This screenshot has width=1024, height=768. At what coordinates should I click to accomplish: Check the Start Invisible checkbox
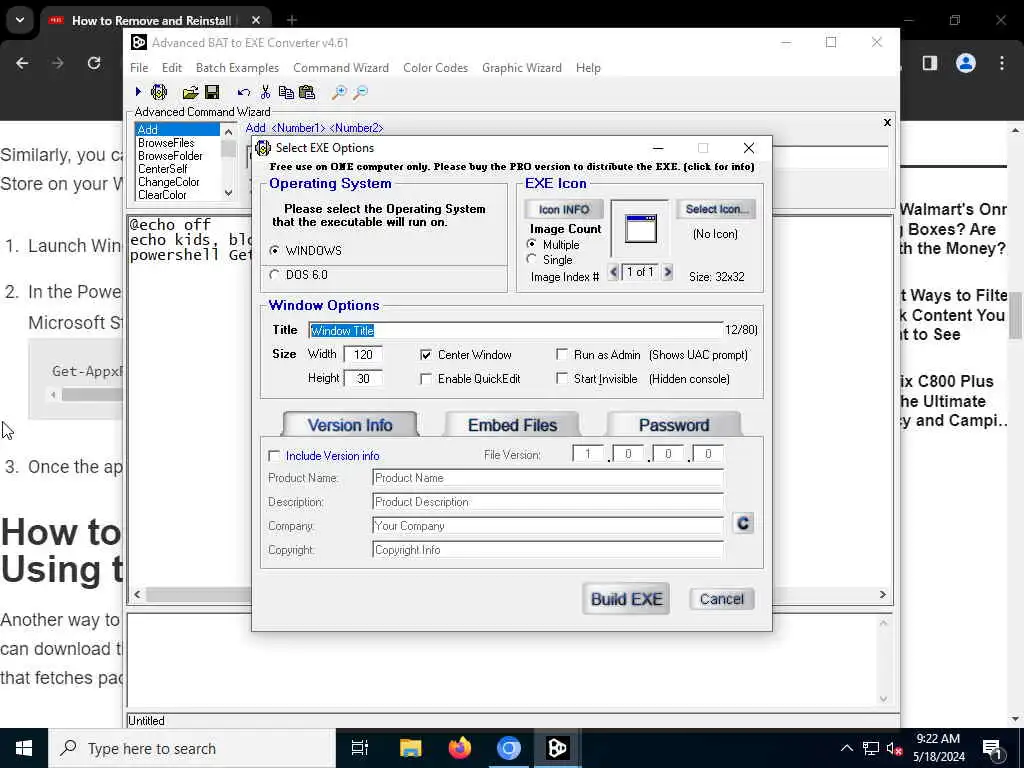[x=562, y=379]
